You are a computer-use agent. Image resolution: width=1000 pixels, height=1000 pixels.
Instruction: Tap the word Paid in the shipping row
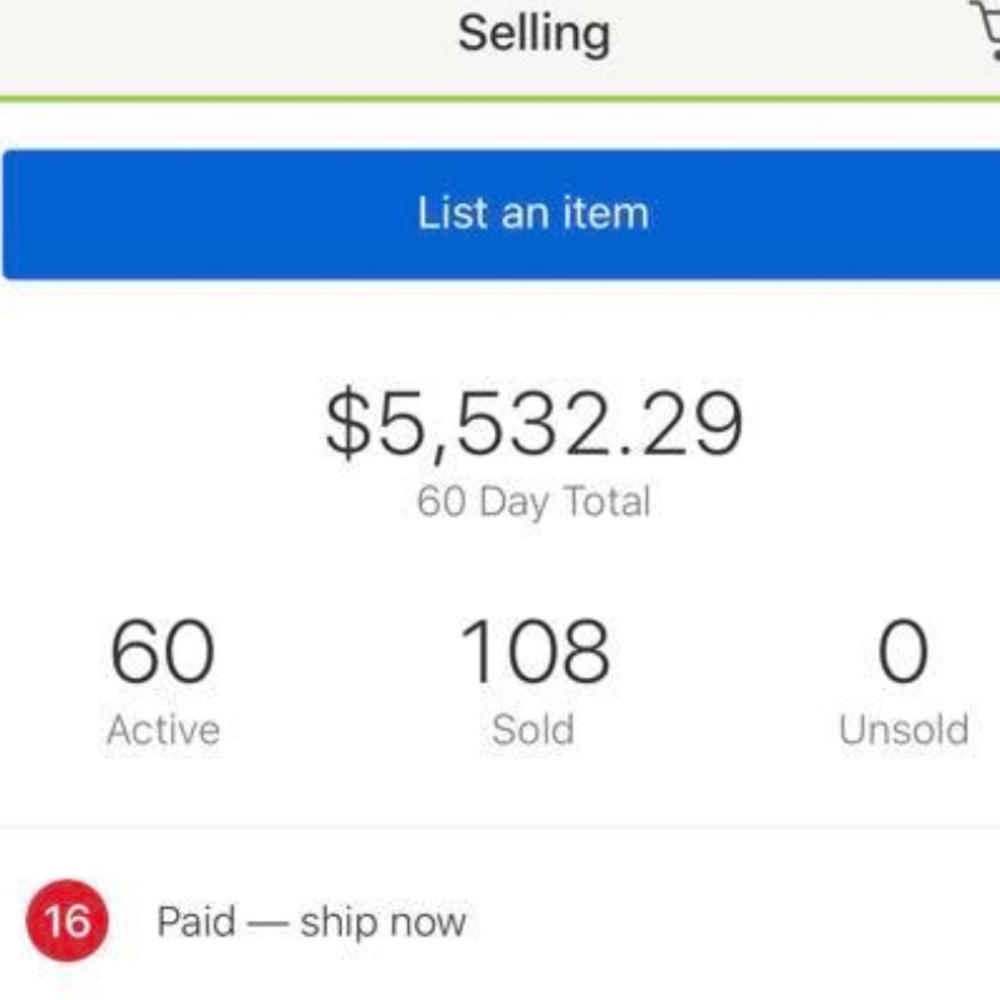(196, 921)
